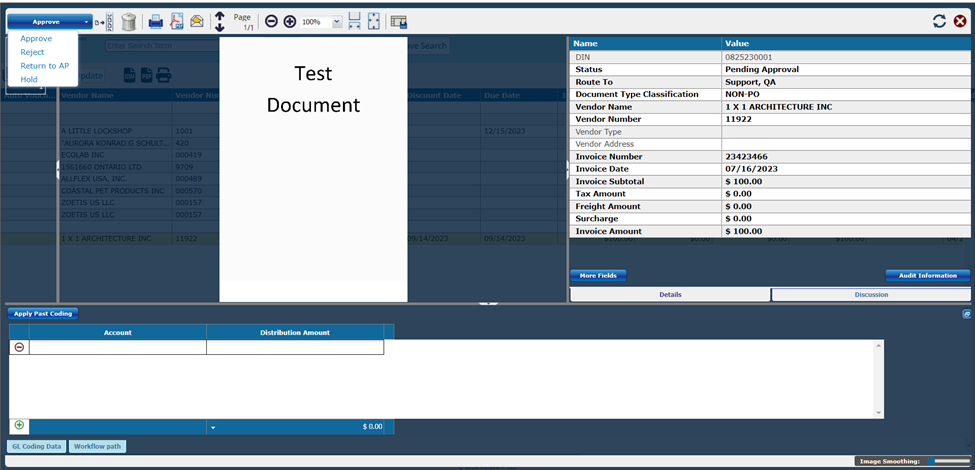975x470 pixels.
Task: Click the fit-to-width icon
Action: click(x=354, y=21)
